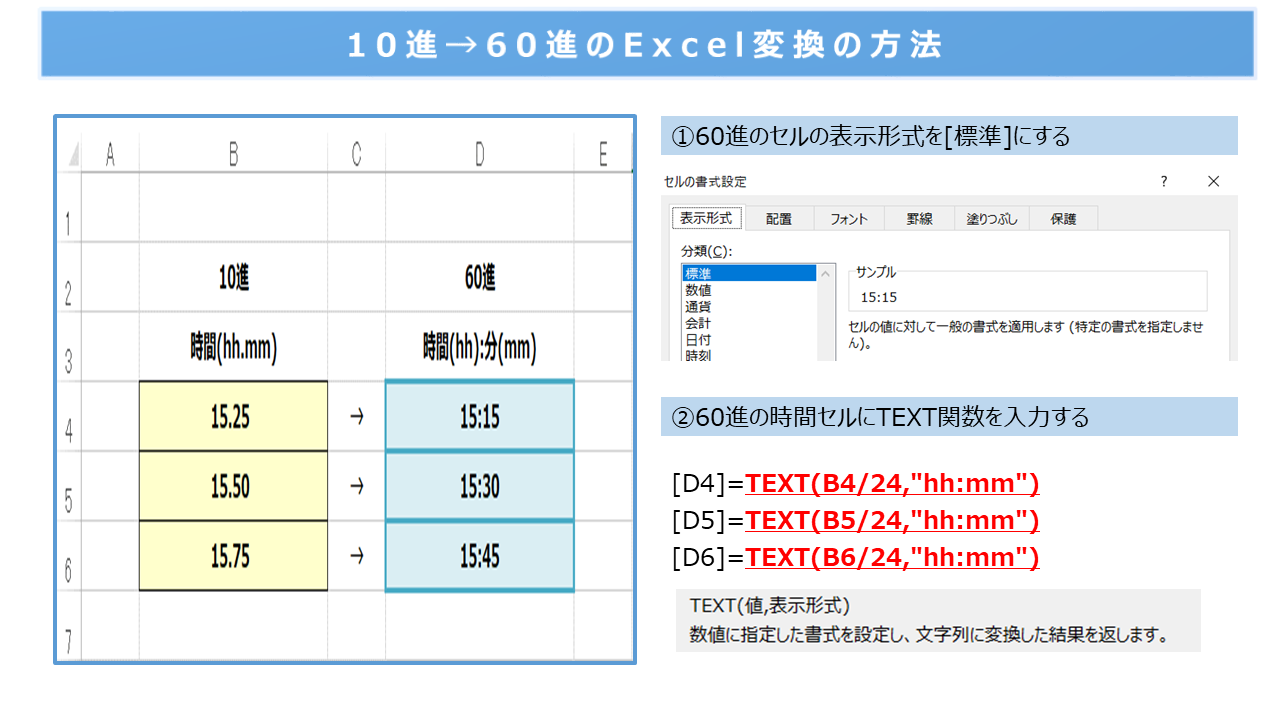Click the 時間(hh.mm) cell
This screenshot has width=1280, height=720.
[233, 346]
